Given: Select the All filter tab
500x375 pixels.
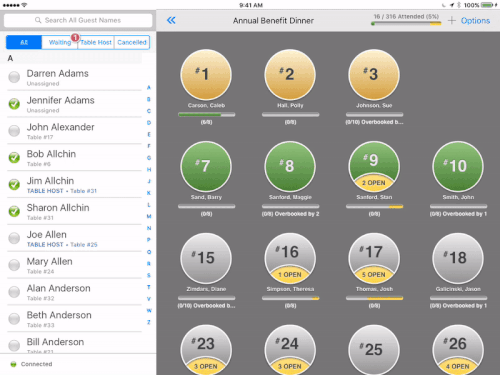Looking at the screenshot, I should [x=24, y=42].
